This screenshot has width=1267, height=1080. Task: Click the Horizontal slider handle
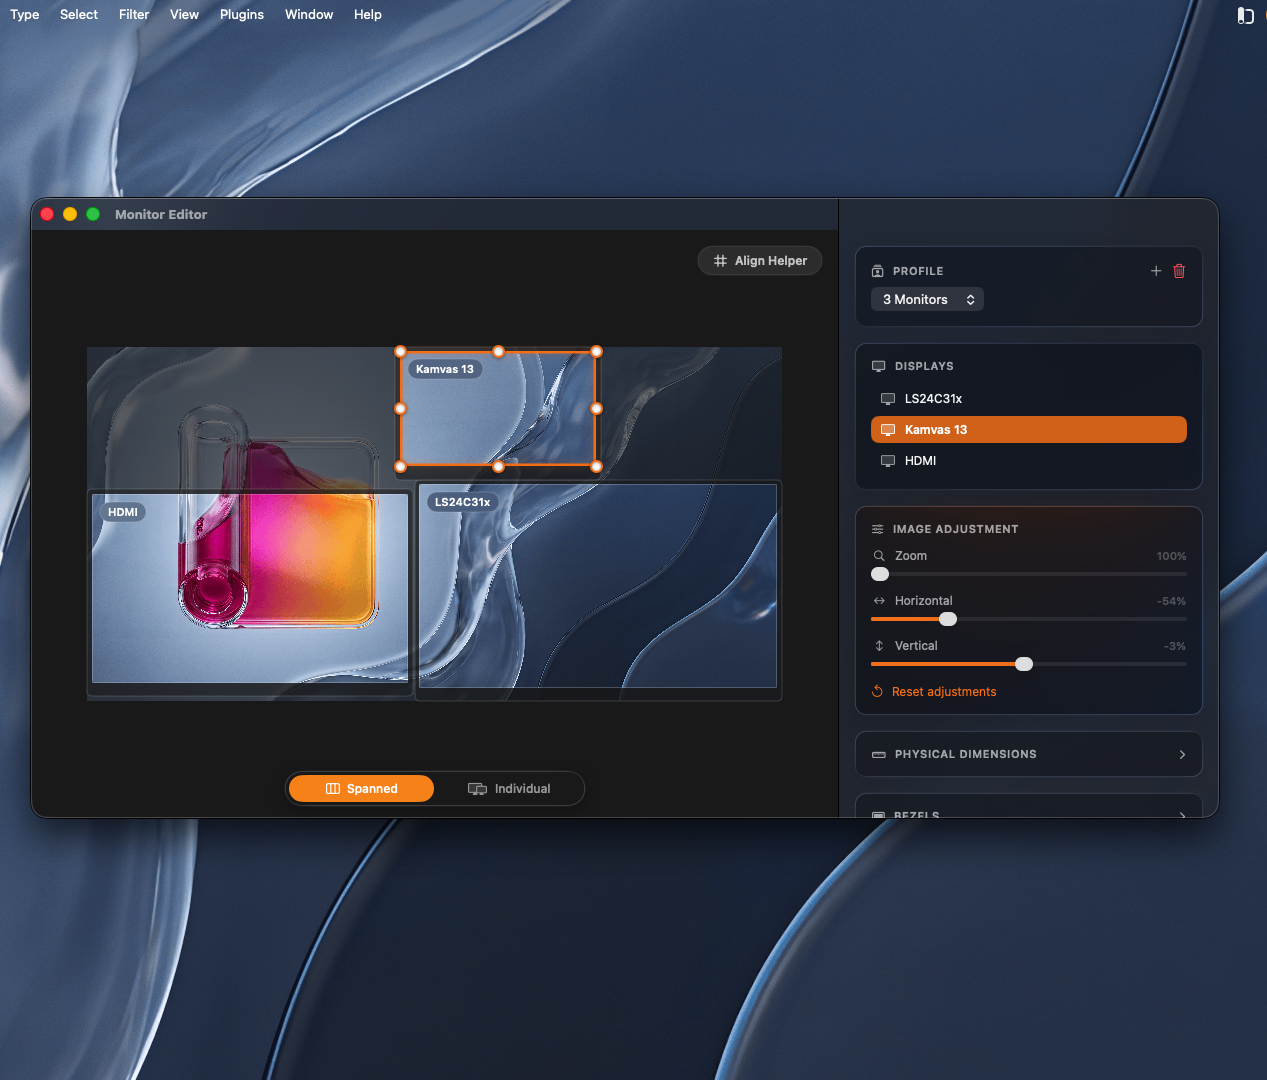[948, 619]
